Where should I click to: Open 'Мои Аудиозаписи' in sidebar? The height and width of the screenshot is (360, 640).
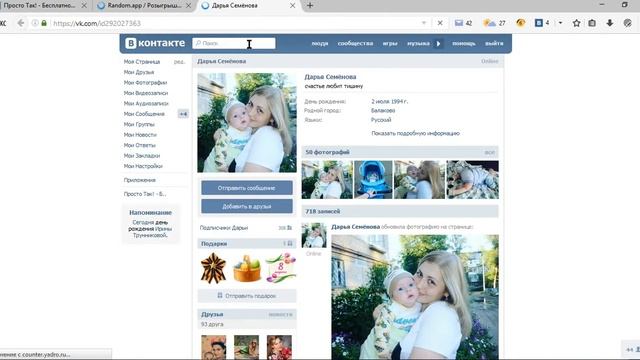[146, 103]
